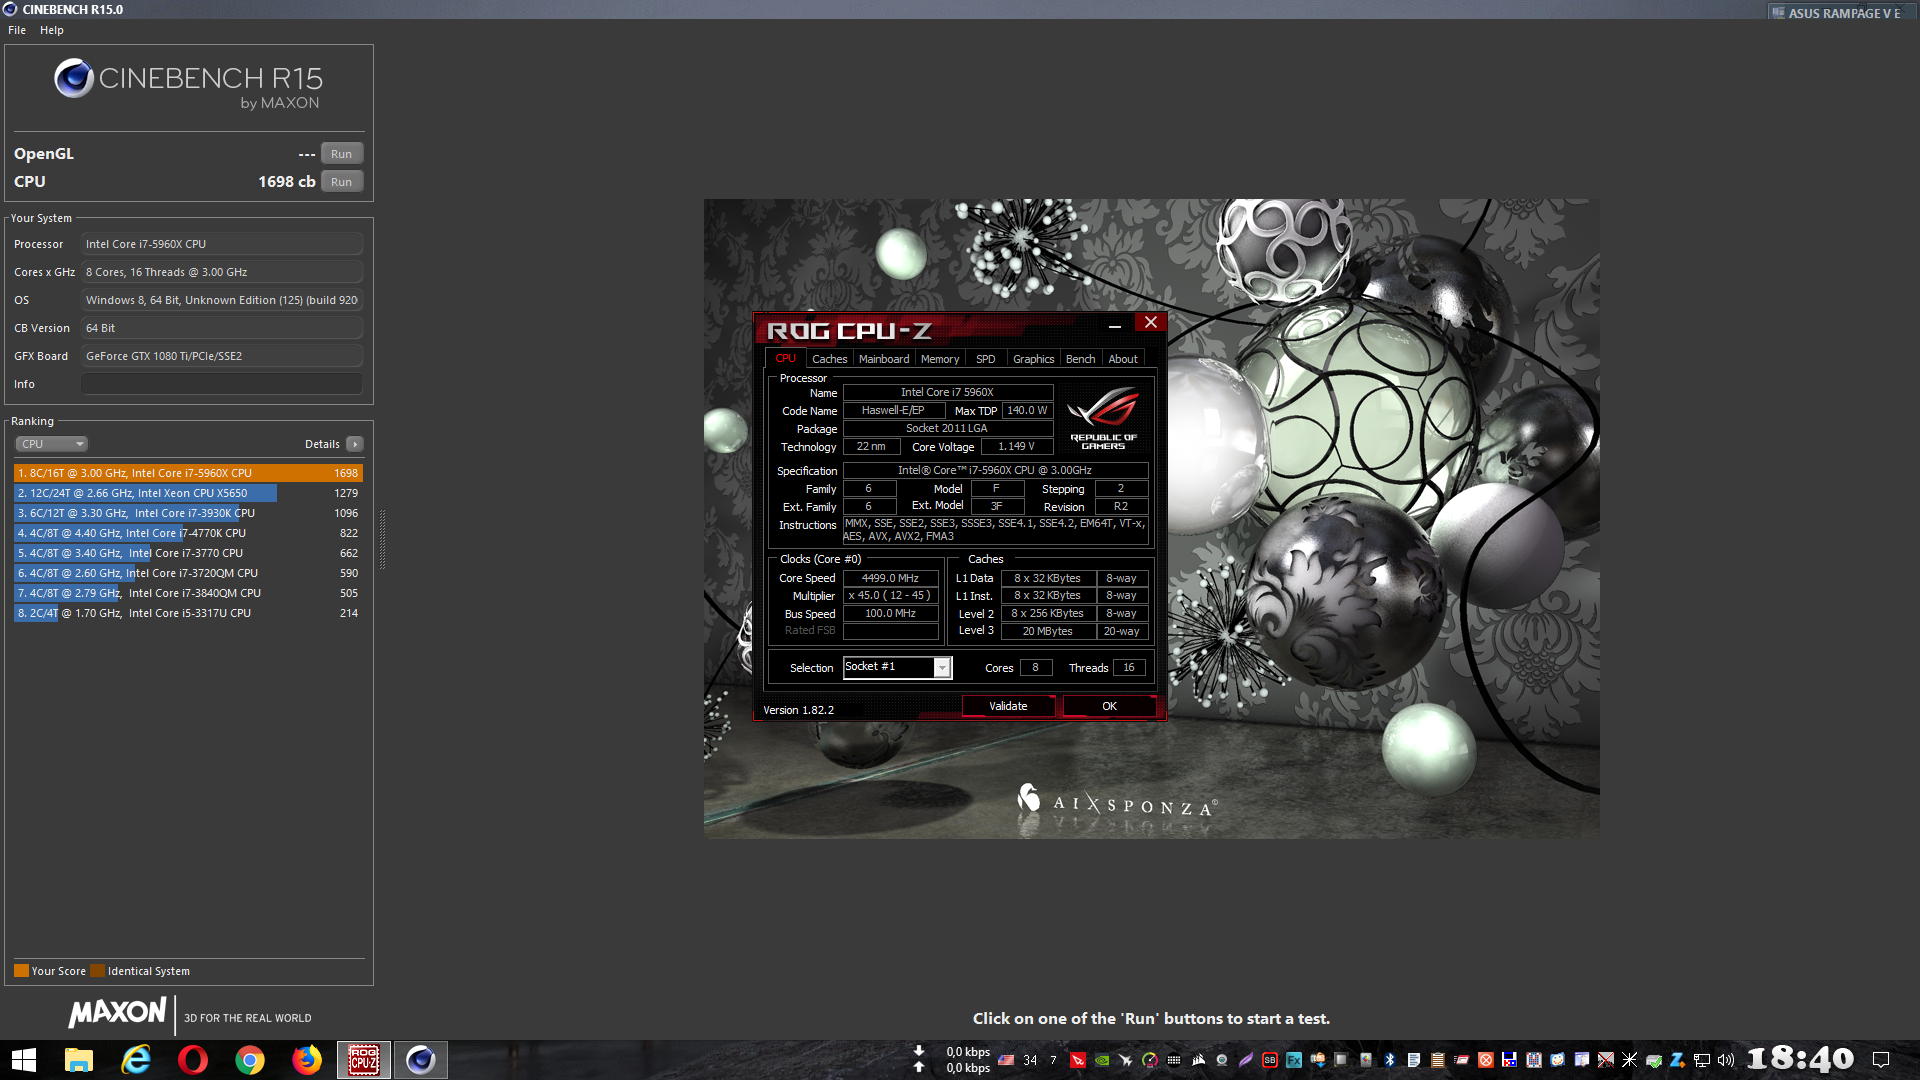1920x1080 pixels.
Task: Click the Corsair sails tray icon
Action: pos(1198,1060)
